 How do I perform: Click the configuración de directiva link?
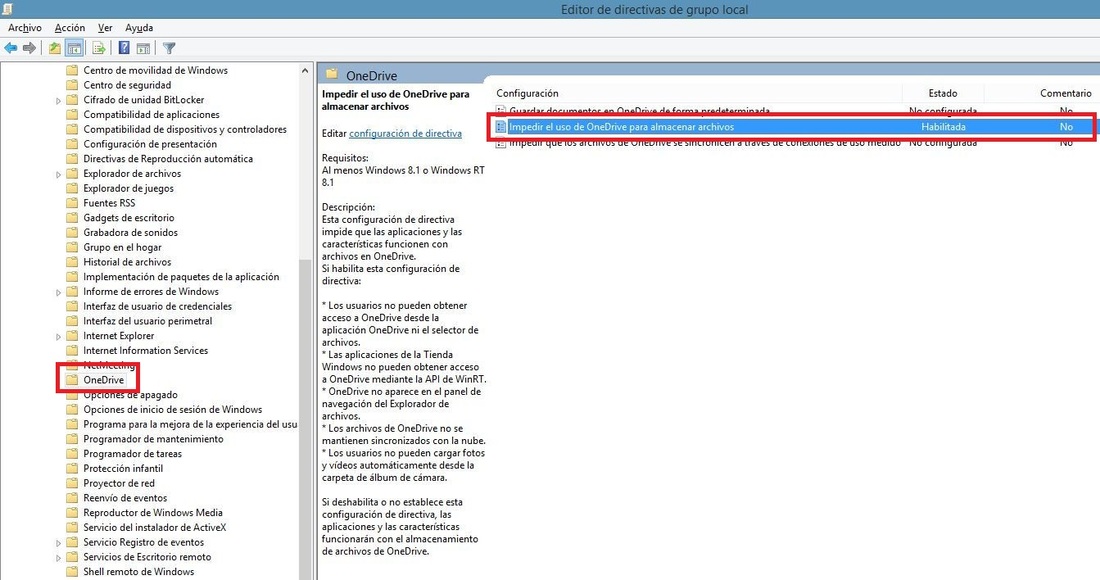coord(405,133)
